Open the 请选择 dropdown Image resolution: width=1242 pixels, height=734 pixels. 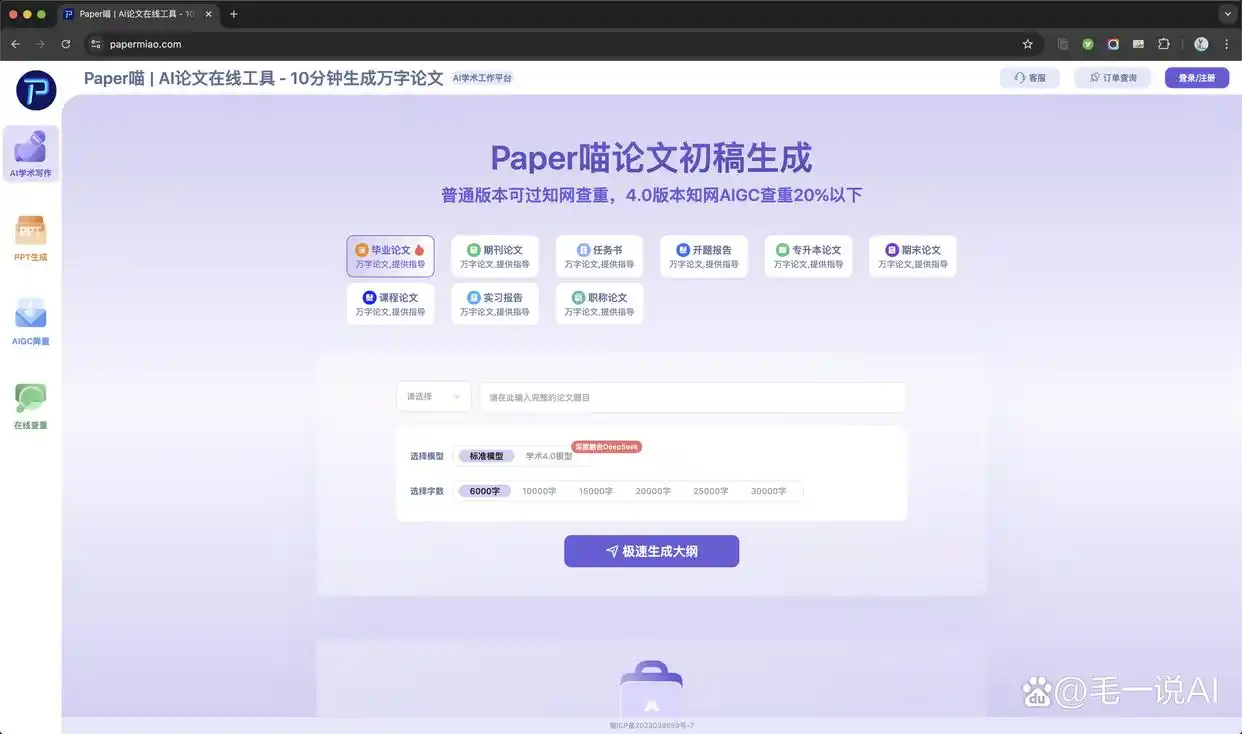click(x=433, y=396)
